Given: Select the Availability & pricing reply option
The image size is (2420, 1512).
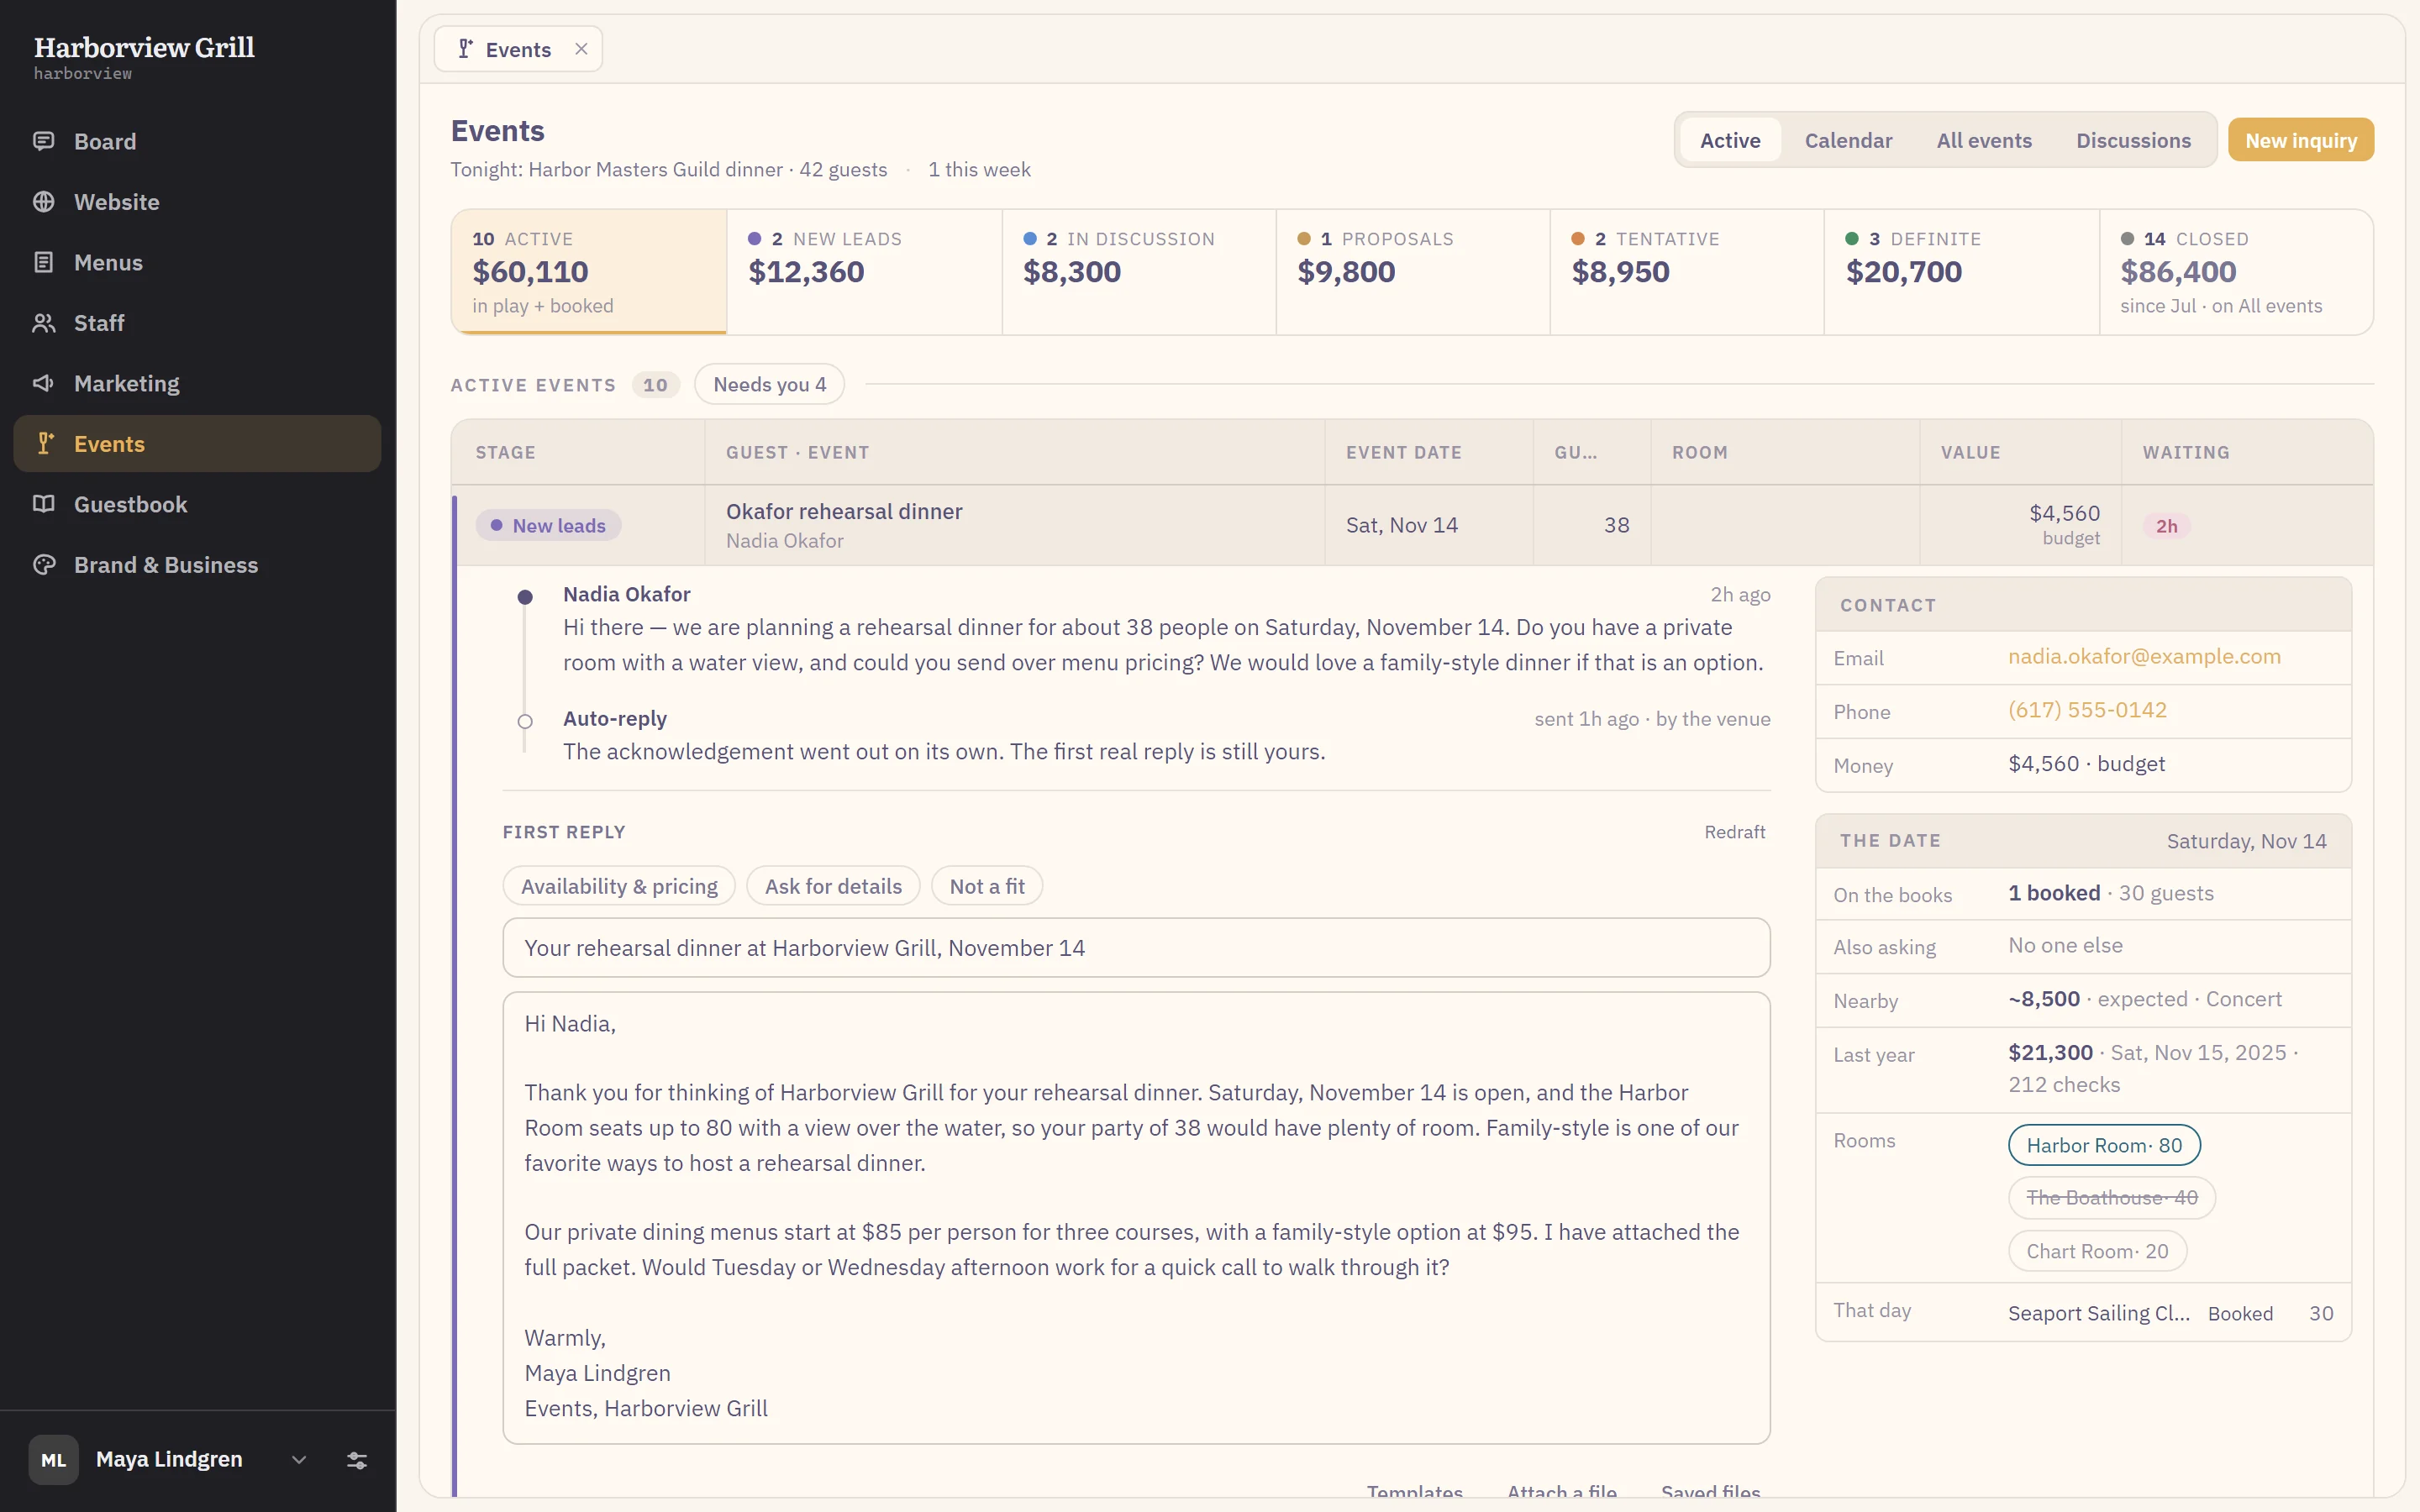Looking at the screenshot, I should click(619, 886).
